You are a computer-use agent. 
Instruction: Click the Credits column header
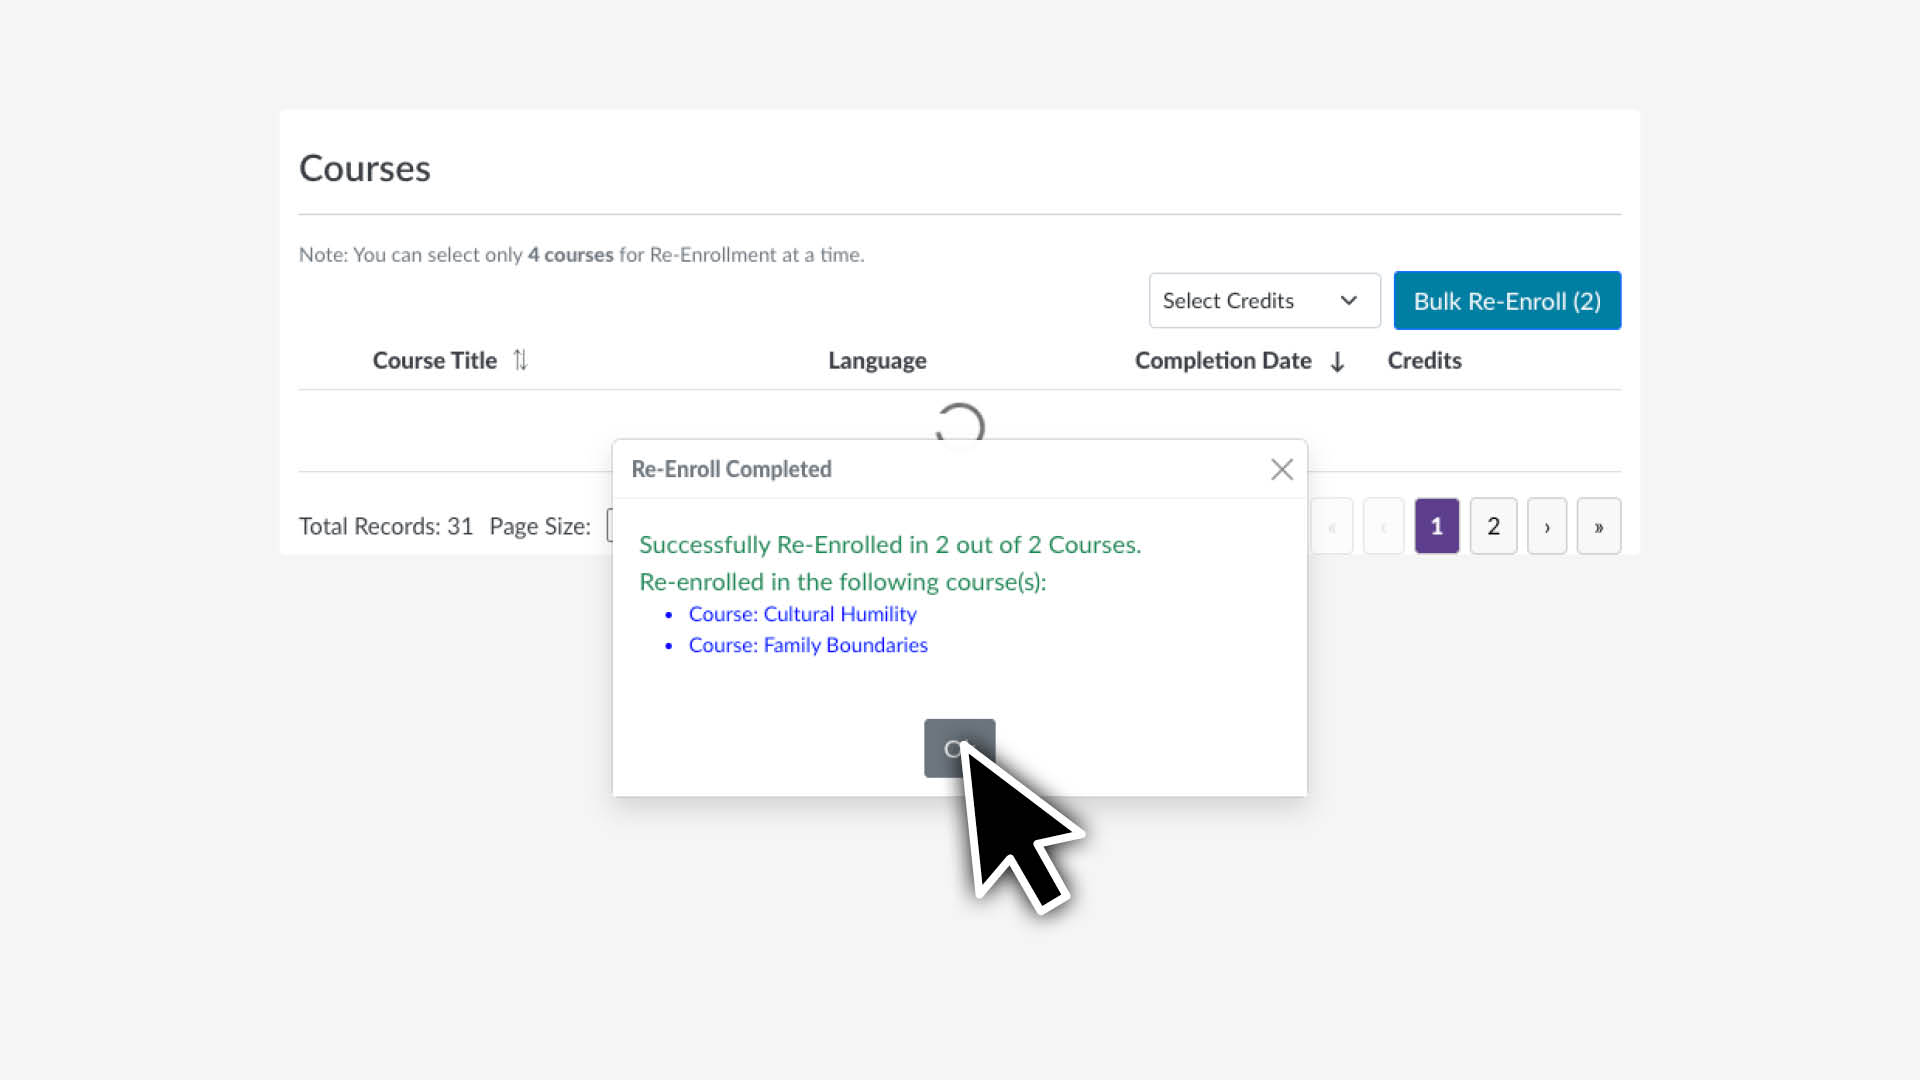pos(1424,360)
